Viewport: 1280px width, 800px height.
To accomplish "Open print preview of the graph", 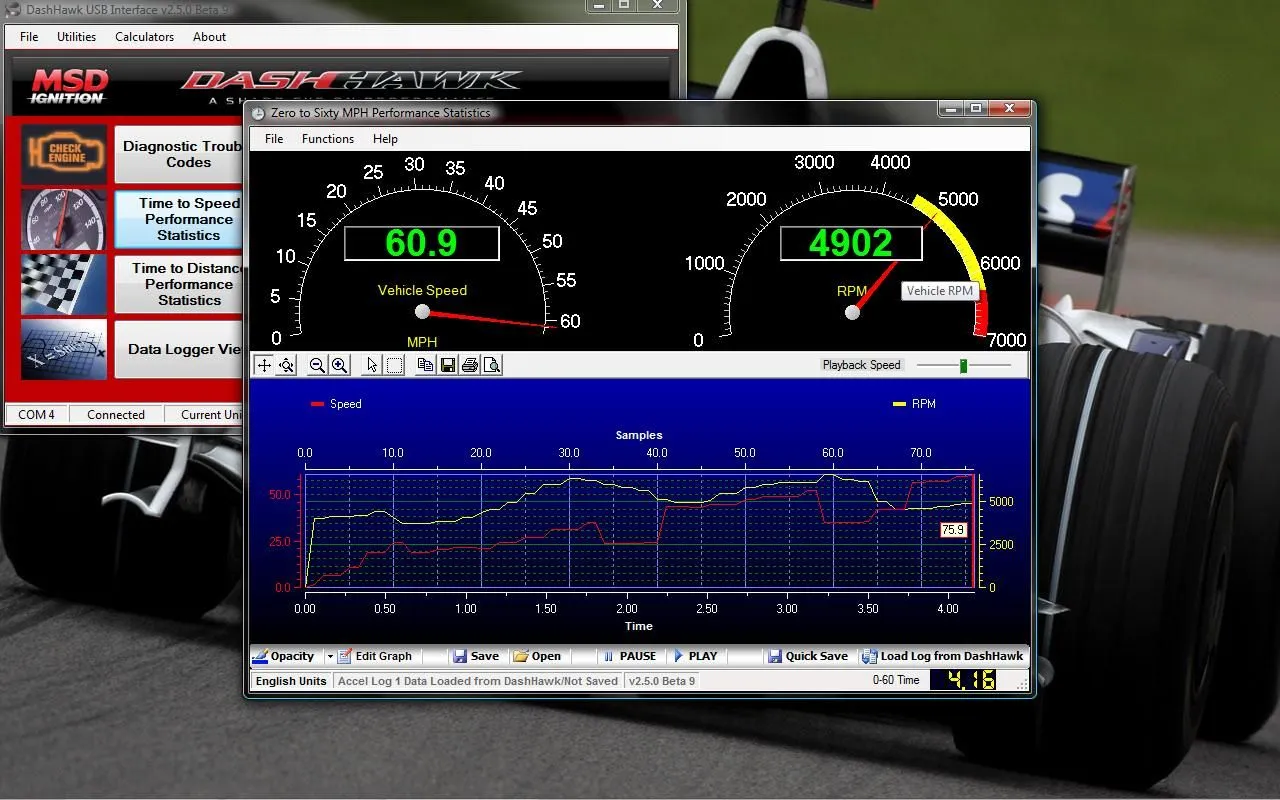I will coord(492,365).
